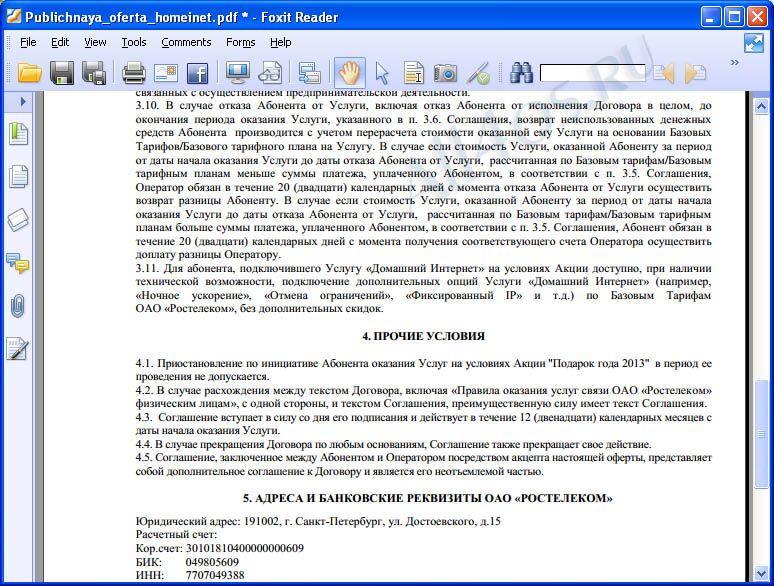Open the Edit menu
The image size is (774, 586).
pos(60,42)
